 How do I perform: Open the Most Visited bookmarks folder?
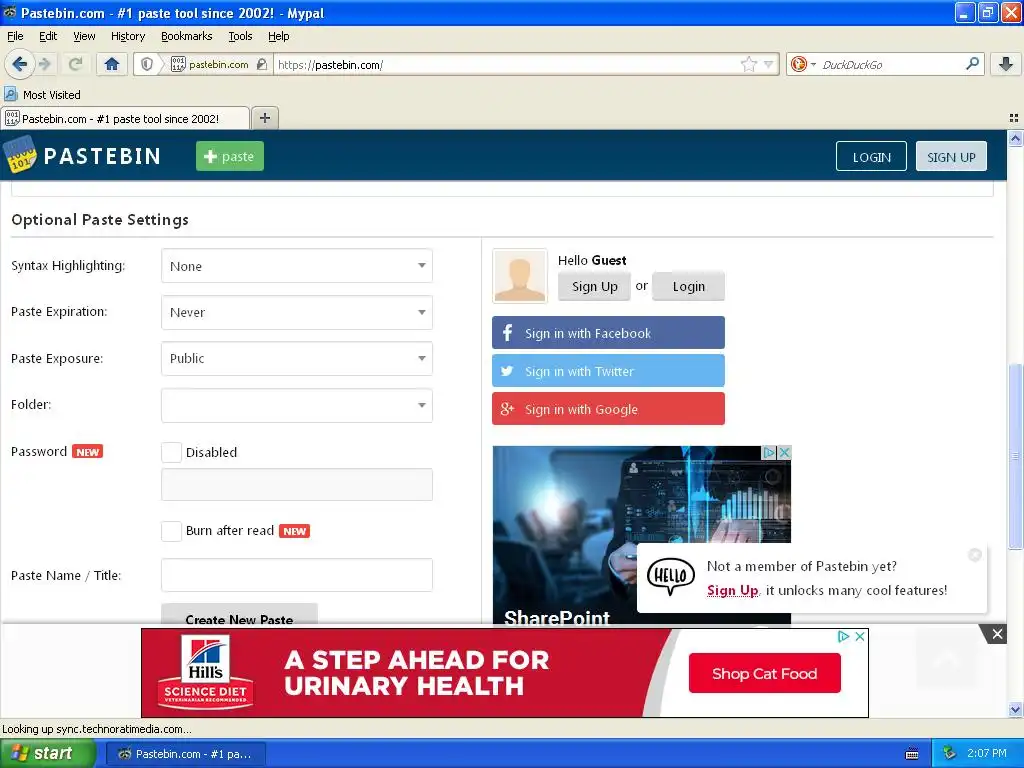(x=42, y=95)
